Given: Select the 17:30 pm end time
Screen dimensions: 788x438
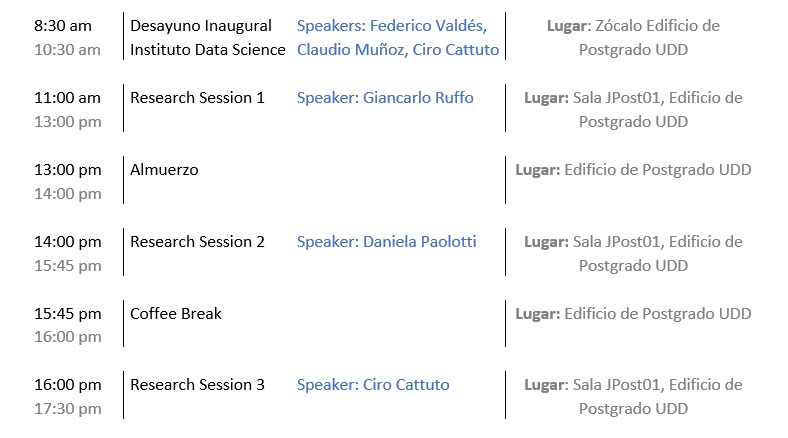Looking at the screenshot, I should pos(67,409).
